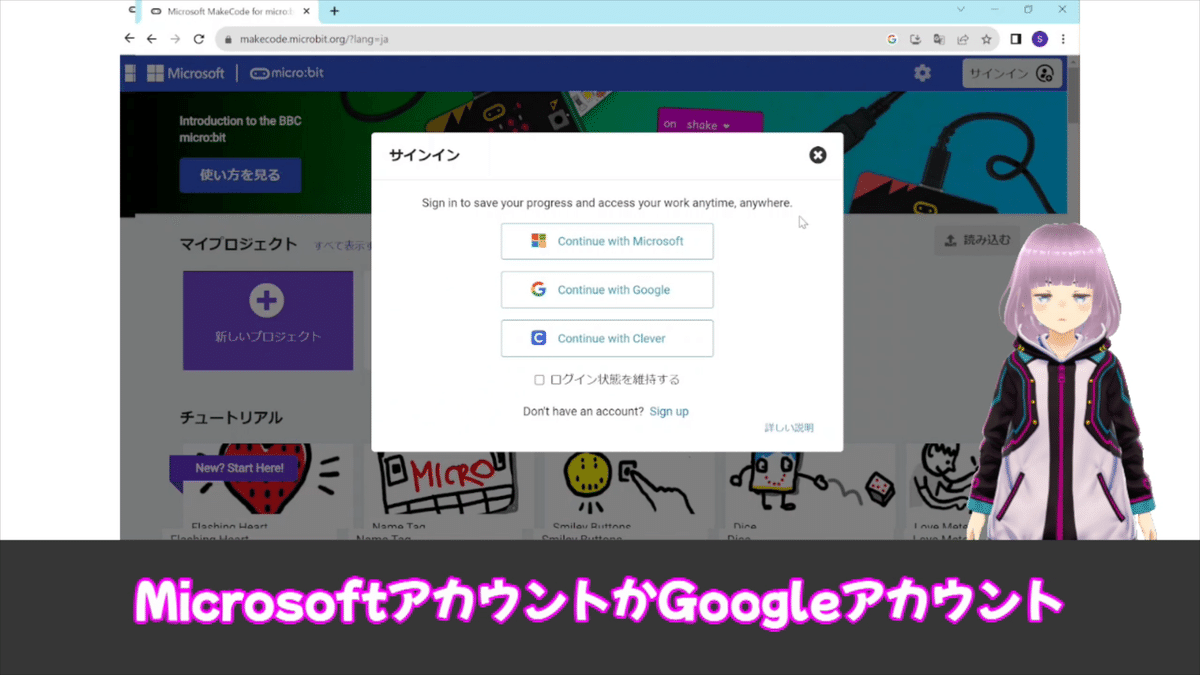The height and width of the screenshot is (675, 1200).
Task: Open a new browser tab with plus
Action: pyautogui.click(x=334, y=11)
